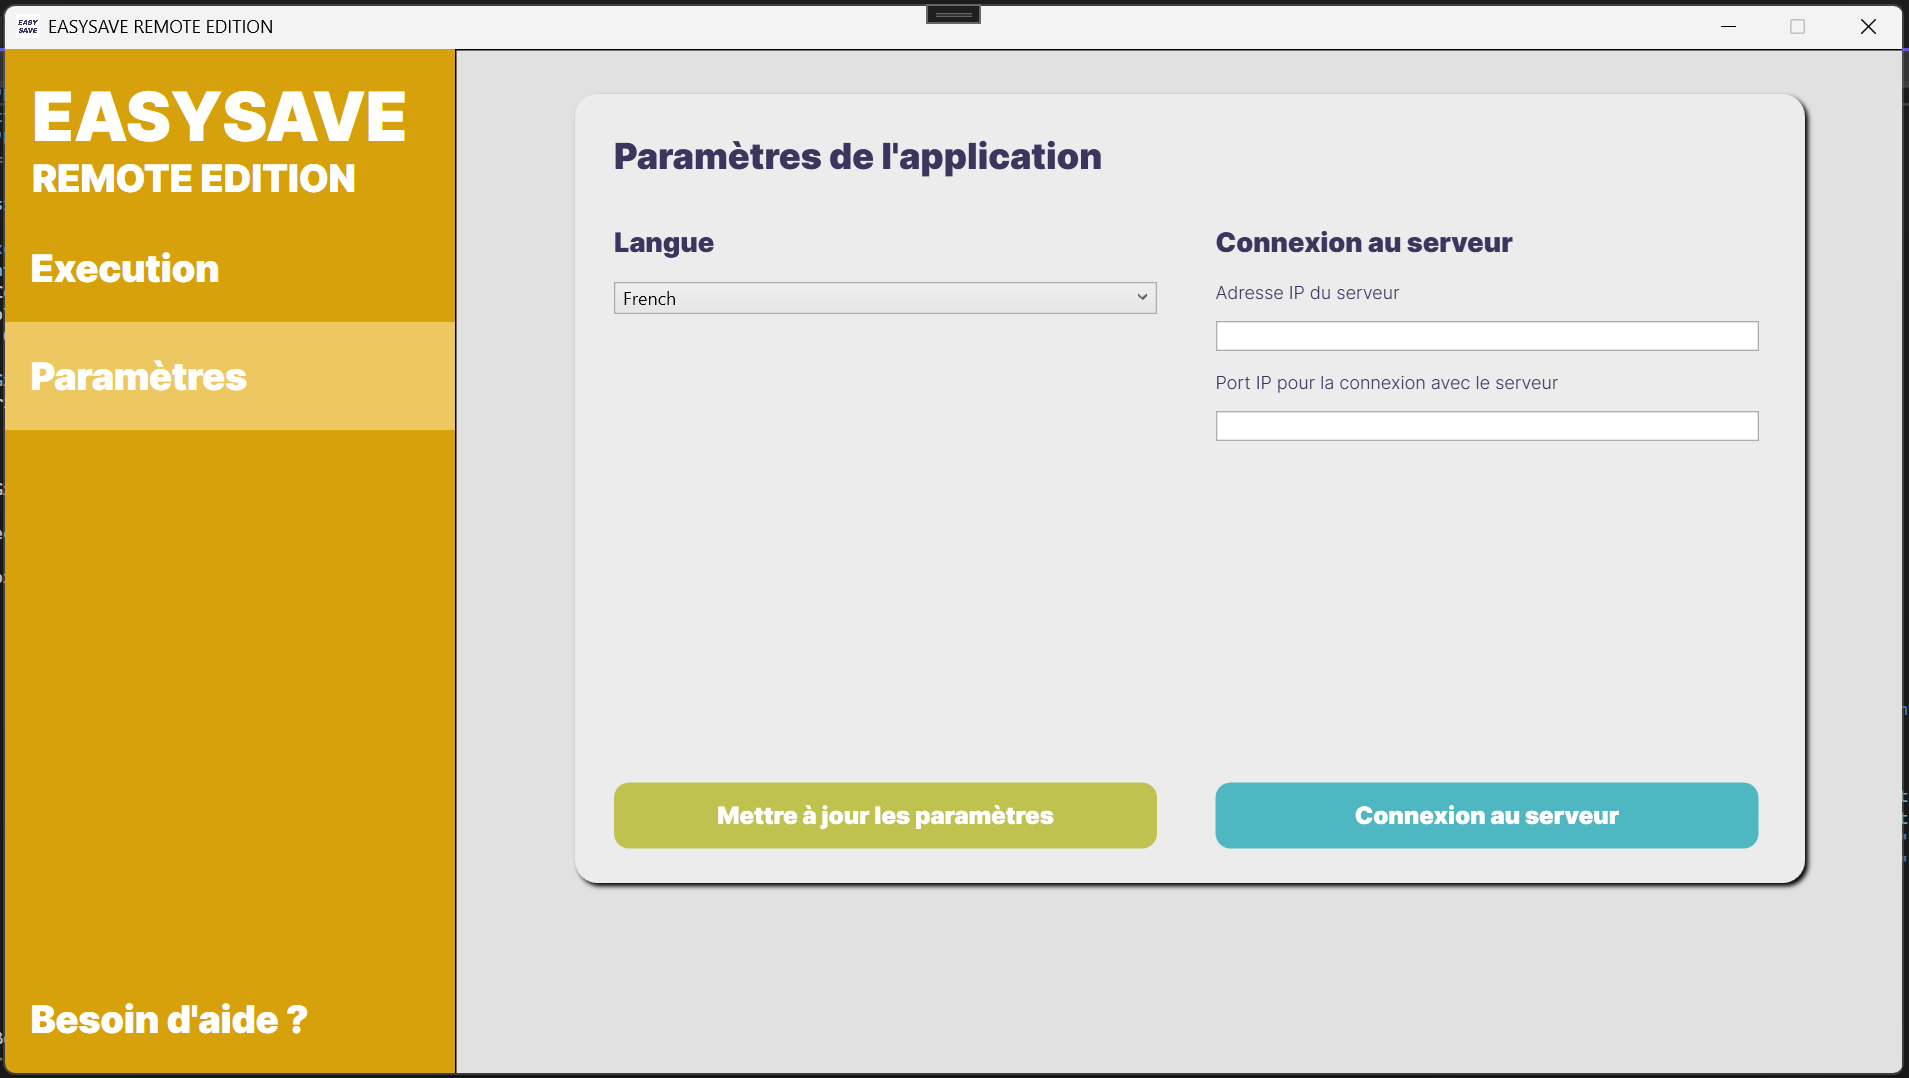Click the 'Port IP pour la connexion' label
The height and width of the screenshot is (1078, 1909).
click(1386, 382)
